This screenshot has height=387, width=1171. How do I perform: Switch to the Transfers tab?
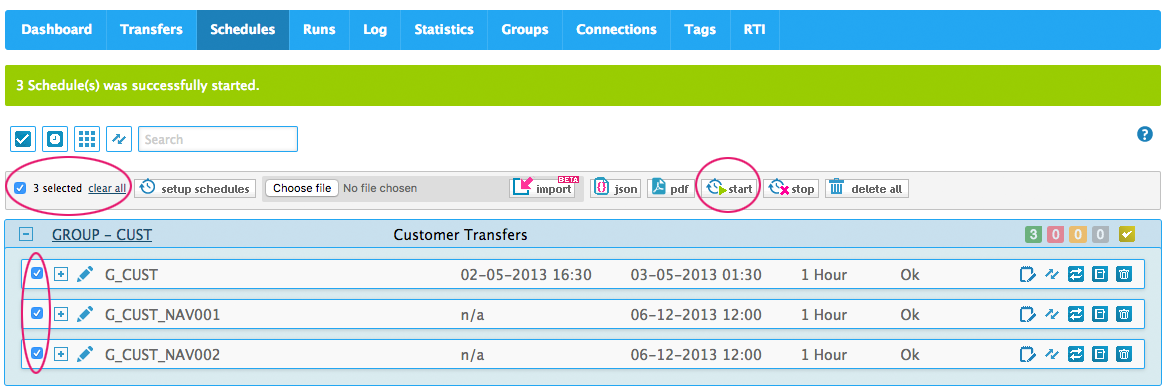pos(152,30)
